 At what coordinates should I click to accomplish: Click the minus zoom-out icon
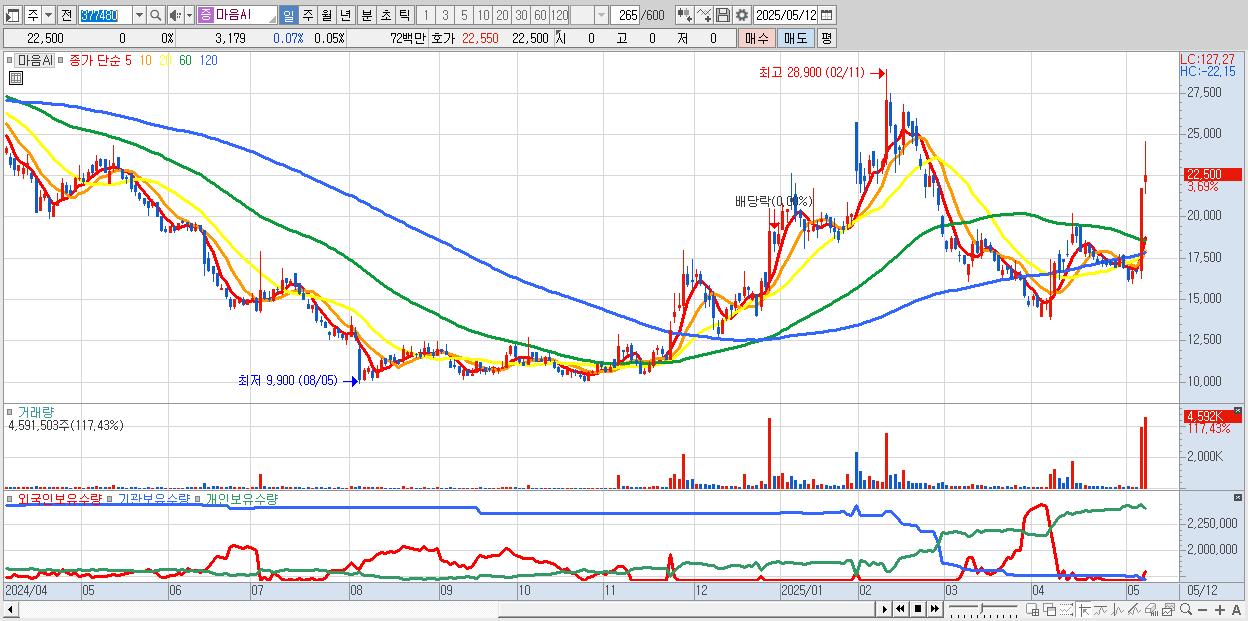tap(1202, 610)
